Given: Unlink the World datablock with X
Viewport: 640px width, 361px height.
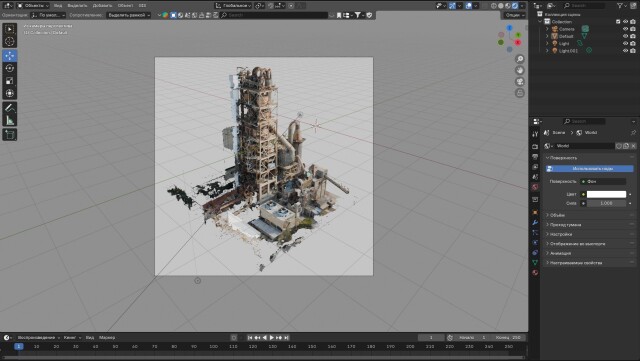Looking at the screenshot, I should pyautogui.click(x=633, y=146).
